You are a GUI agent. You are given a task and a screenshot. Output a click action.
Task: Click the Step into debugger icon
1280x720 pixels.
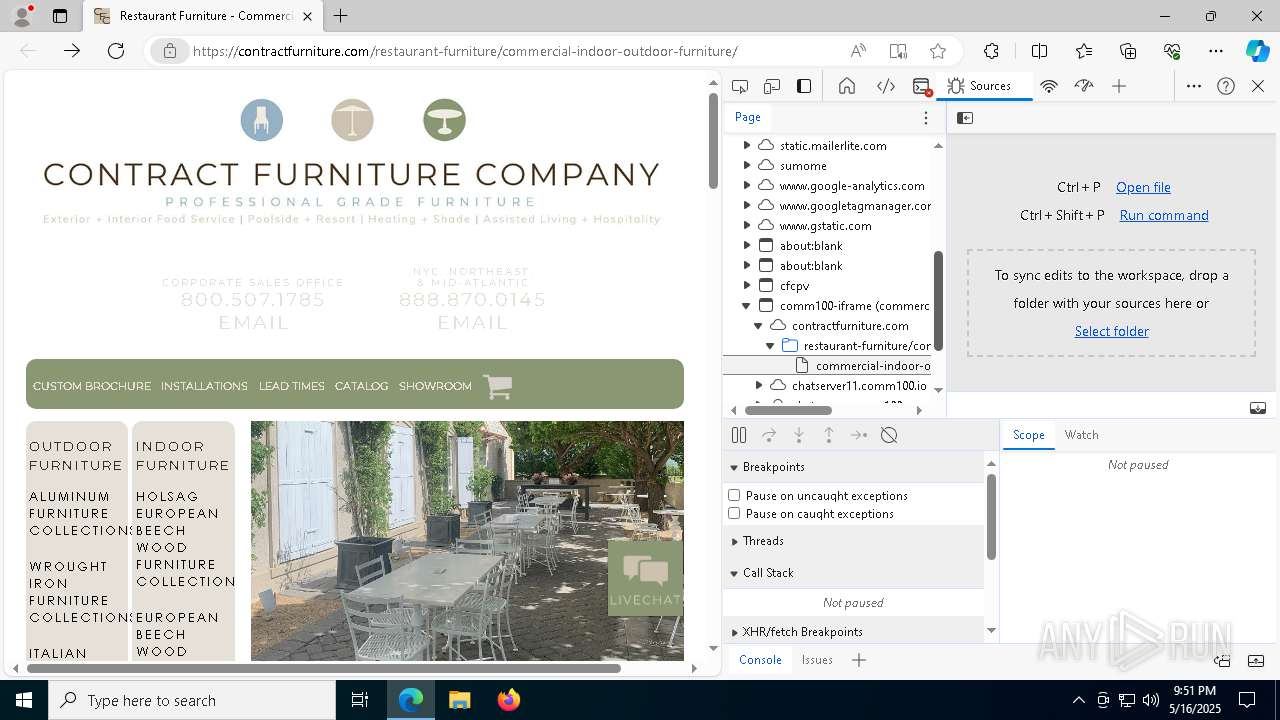pos(799,435)
